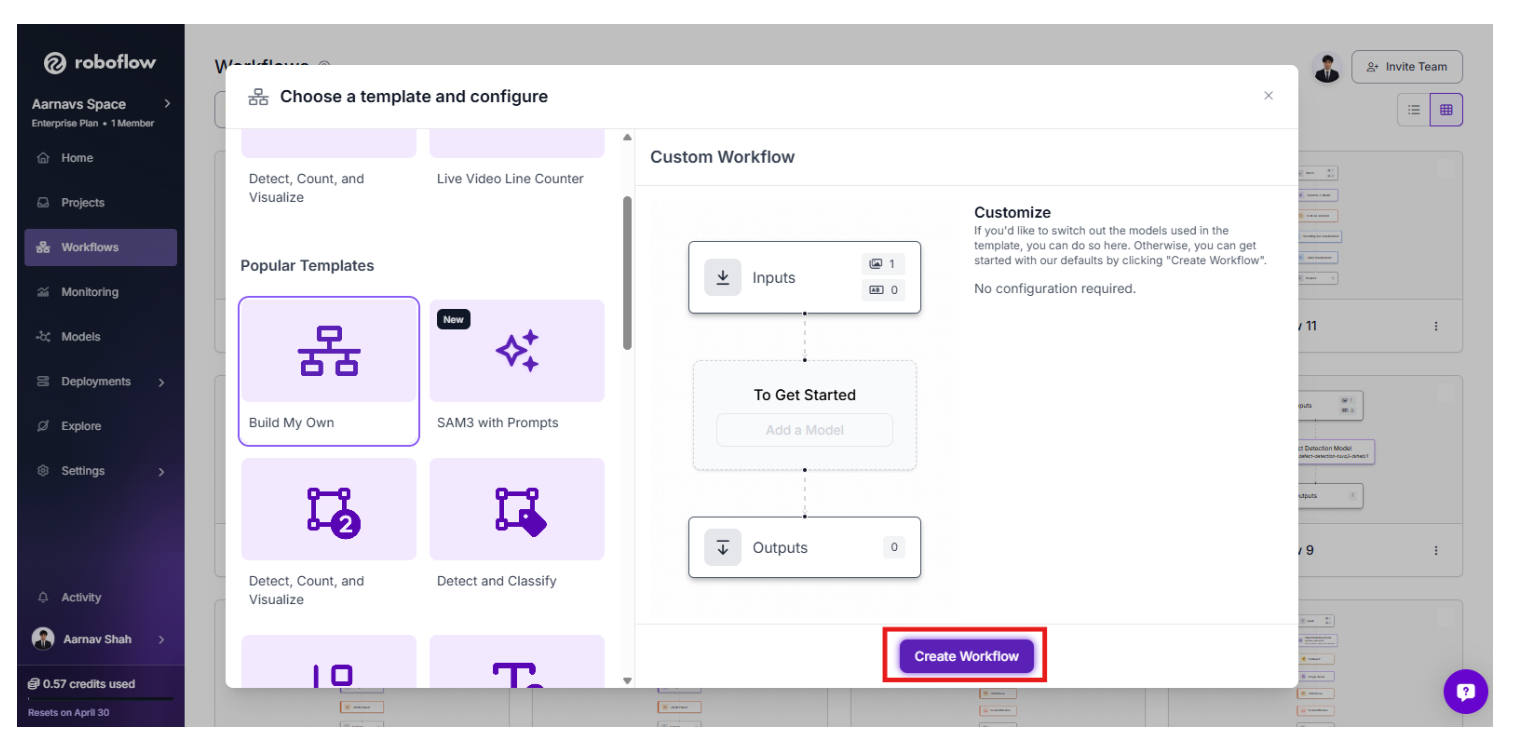Choose the SAM3 with Prompts template
The height and width of the screenshot is (750, 1520).
(x=517, y=351)
